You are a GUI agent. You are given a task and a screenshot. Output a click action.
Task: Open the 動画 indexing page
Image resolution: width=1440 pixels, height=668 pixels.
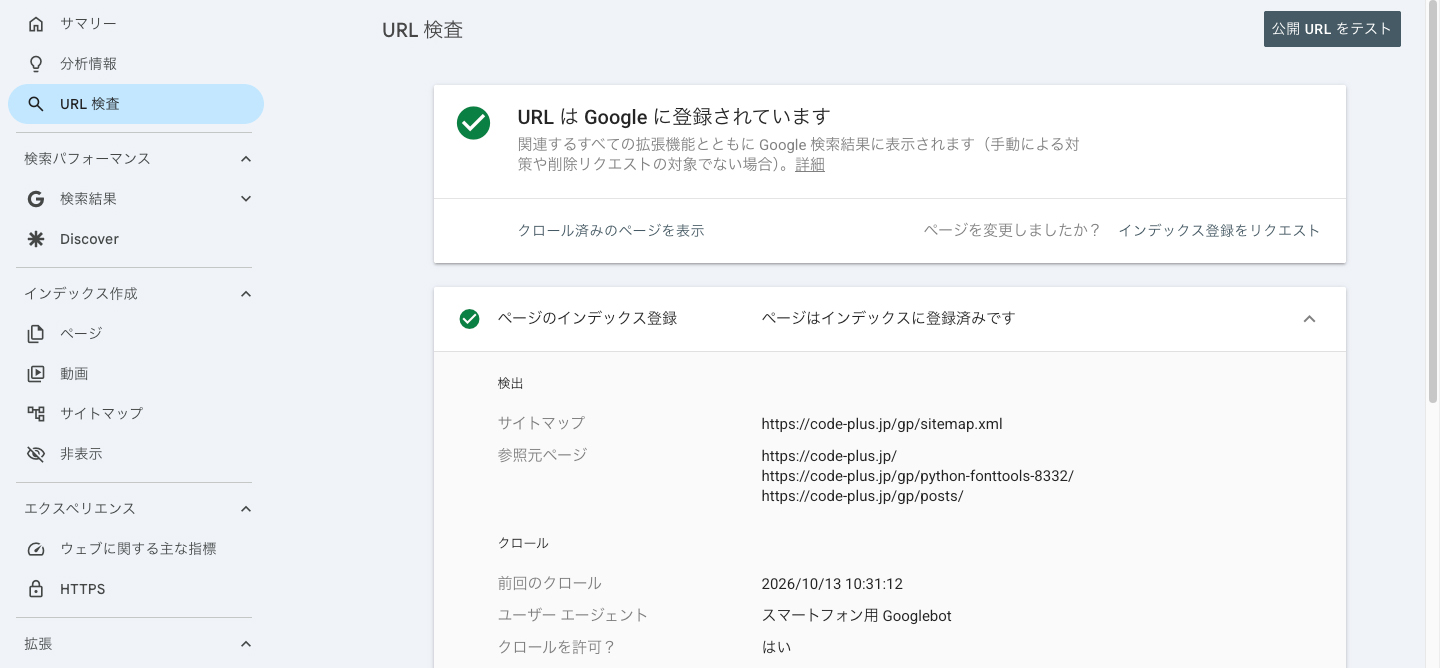click(136, 373)
